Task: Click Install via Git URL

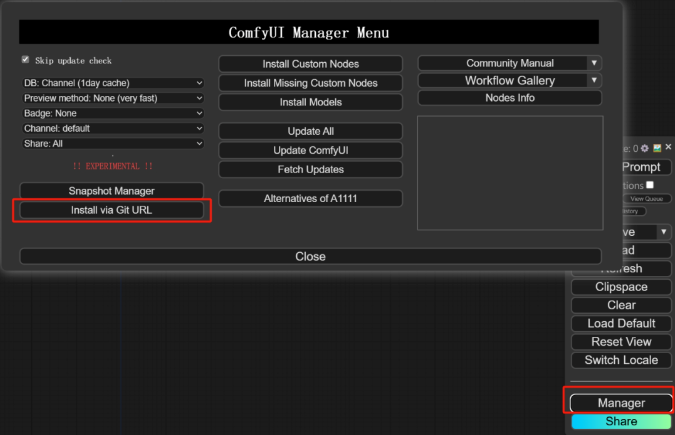Action: (x=111, y=210)
